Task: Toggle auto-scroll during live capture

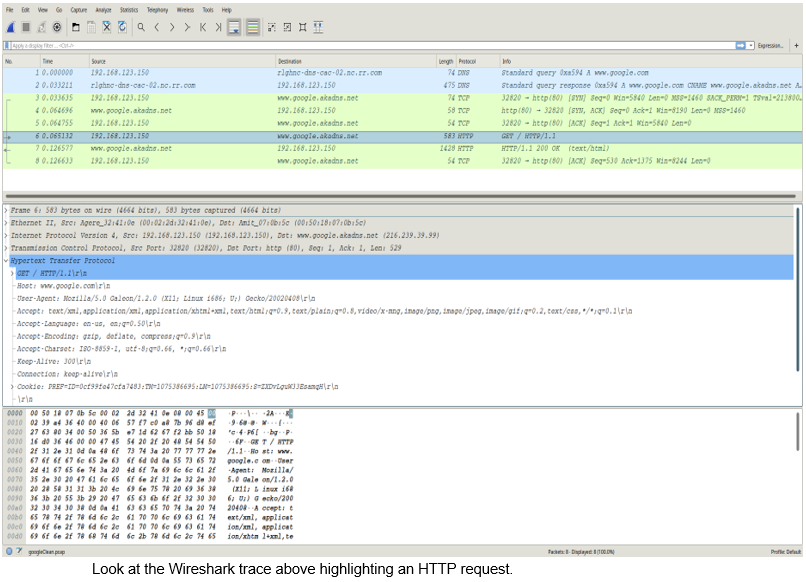Action: 234,27
